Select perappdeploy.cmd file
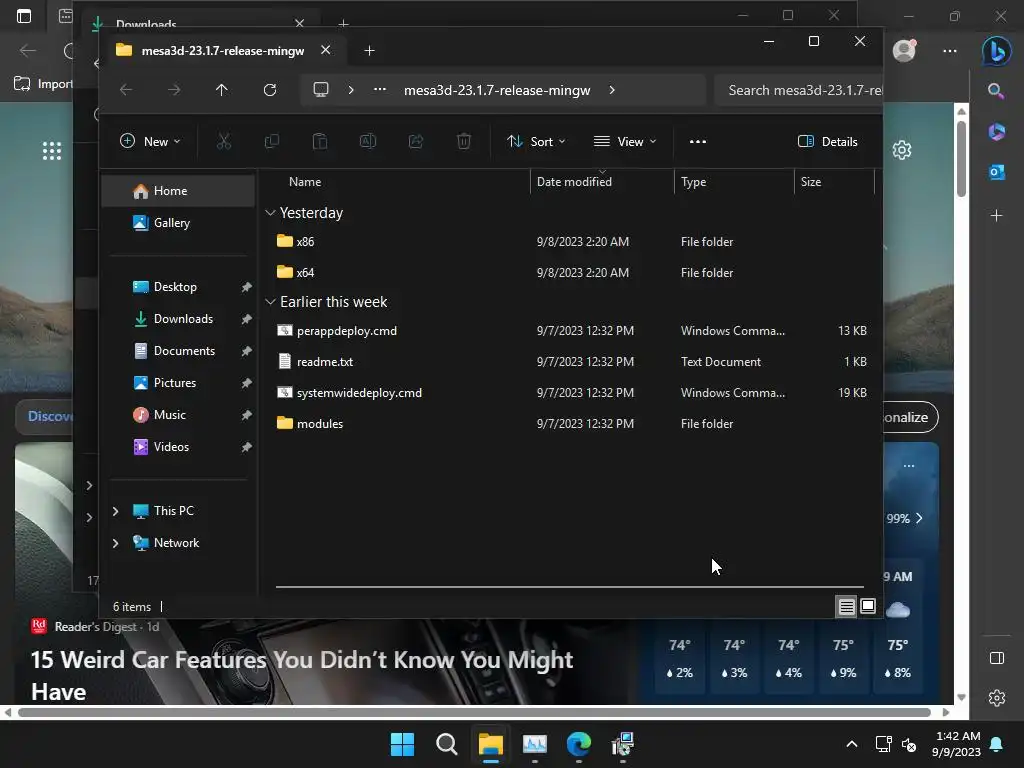This screenshot has height=768, width=1024. point(569,330)
